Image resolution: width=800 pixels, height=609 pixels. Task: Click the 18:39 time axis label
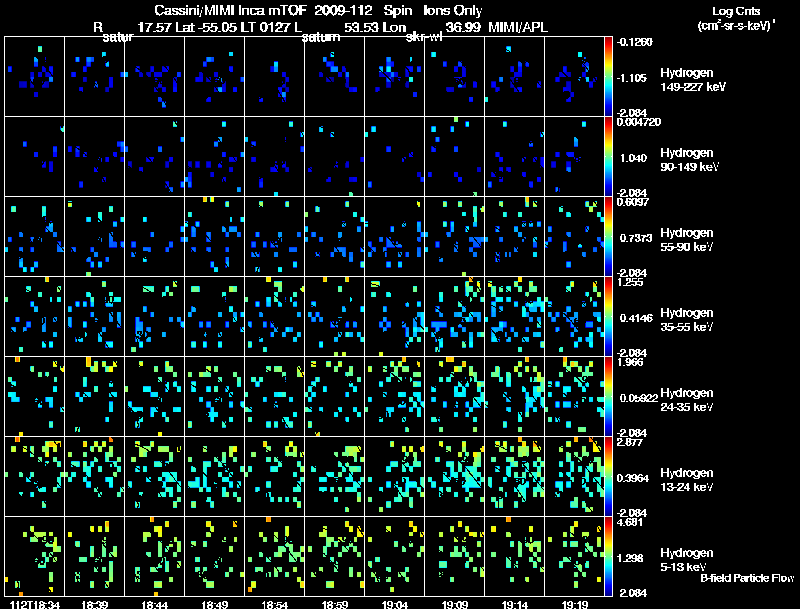pos(94,604)
